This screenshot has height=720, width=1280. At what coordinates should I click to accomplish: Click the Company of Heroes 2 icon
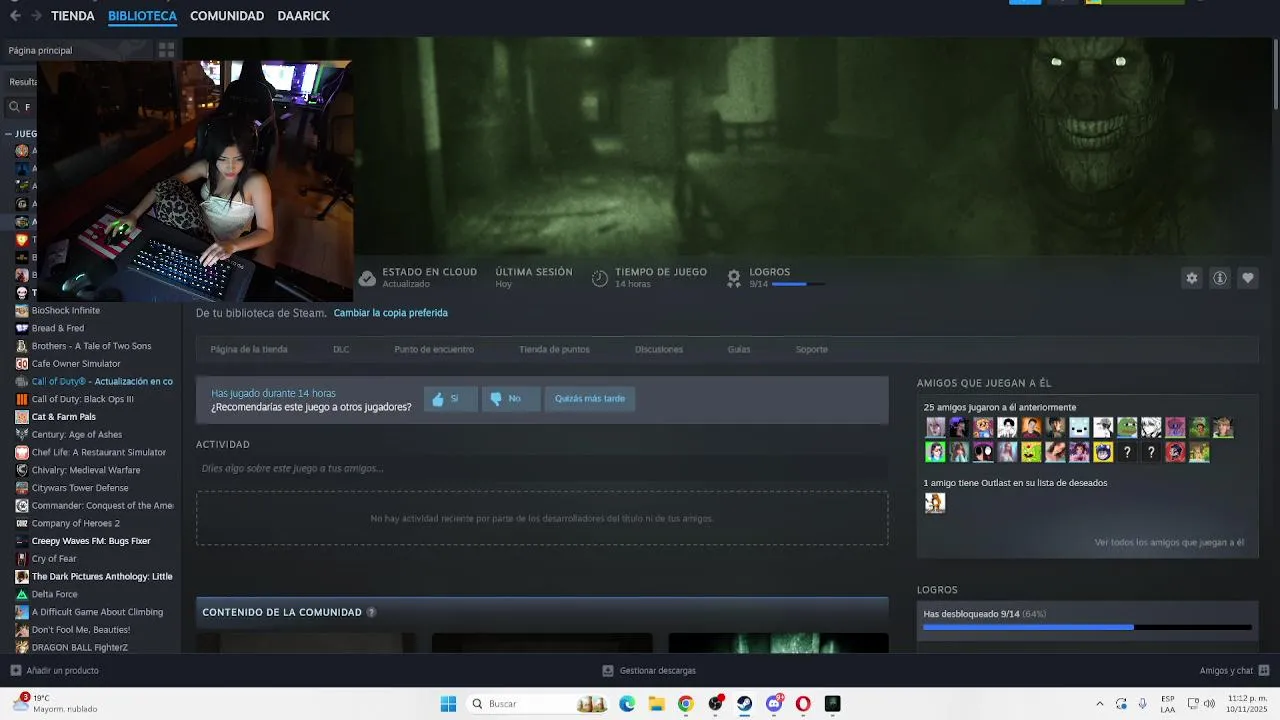click(22, 523)
